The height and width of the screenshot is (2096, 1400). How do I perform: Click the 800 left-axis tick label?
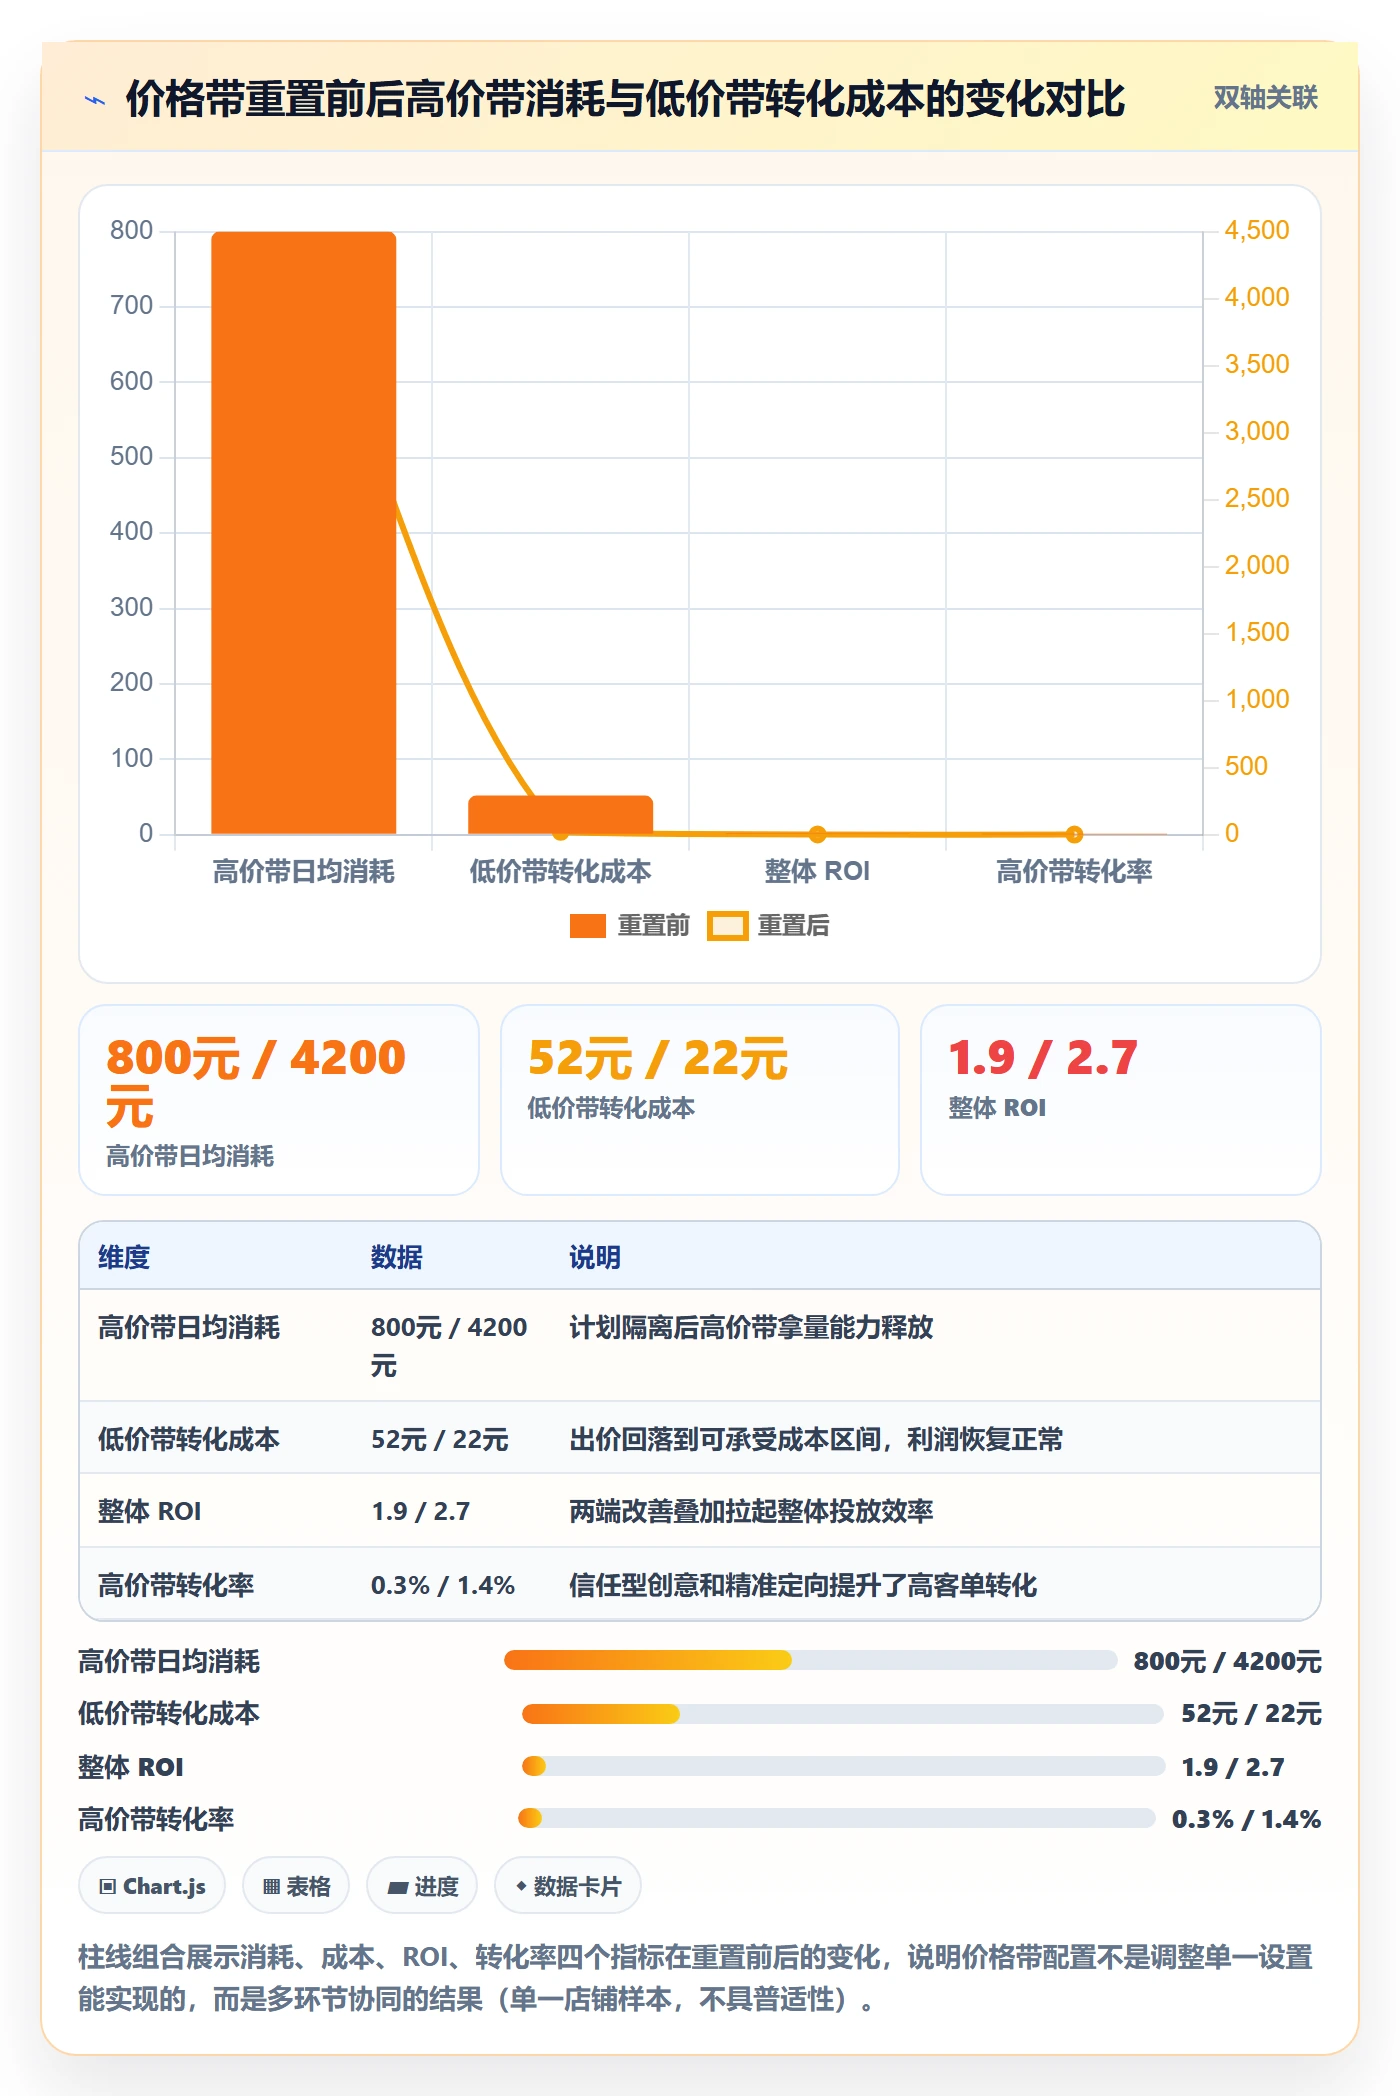pyautogui.click(x=131, y=230)
